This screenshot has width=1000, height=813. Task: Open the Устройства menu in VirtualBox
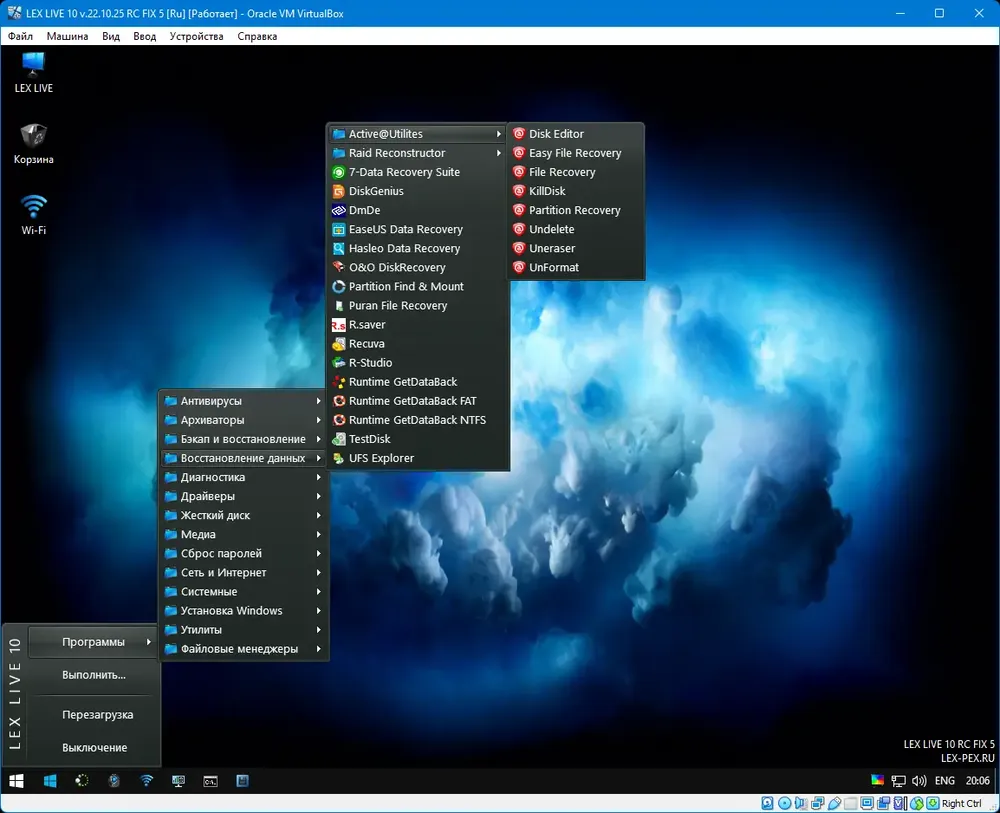click(x=196, y=36)
